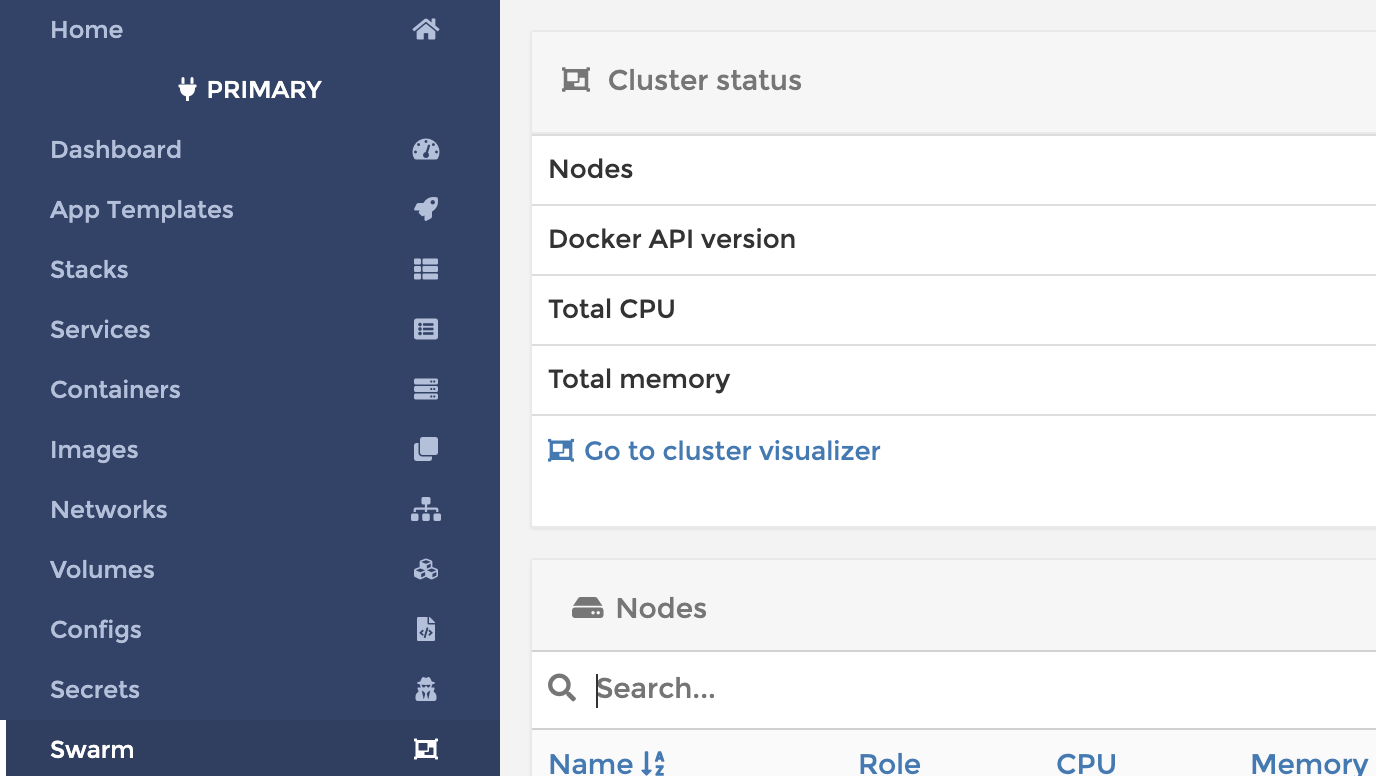Click the nodes Search input field
Screen dimensions: 1376x776
900,689
